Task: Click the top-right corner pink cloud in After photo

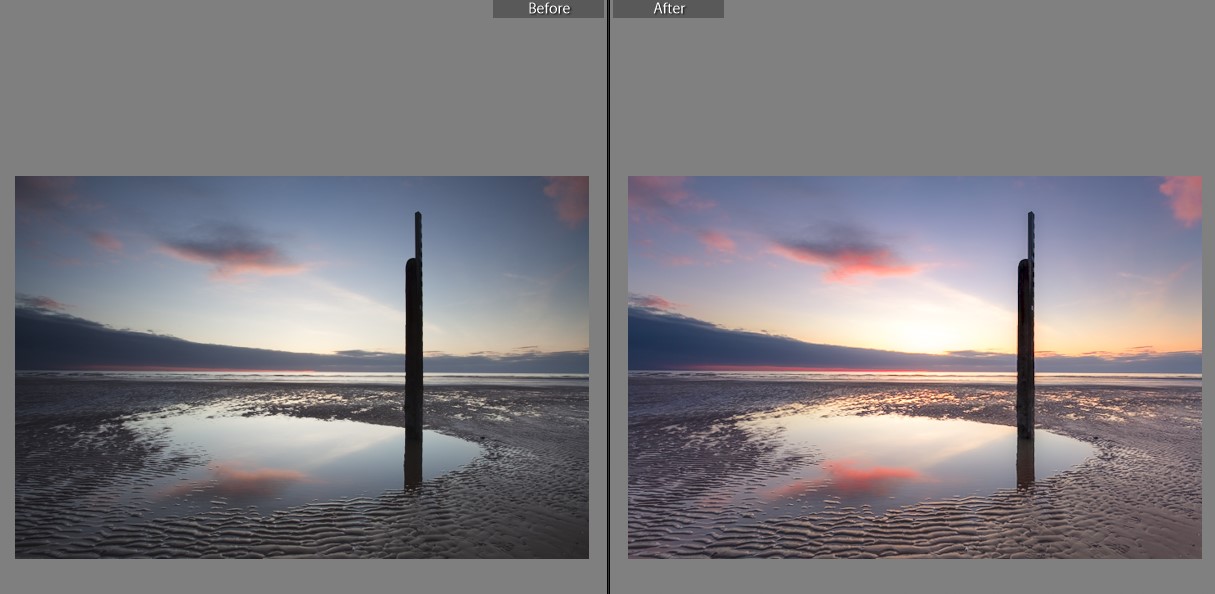Action: point(1182,198)
